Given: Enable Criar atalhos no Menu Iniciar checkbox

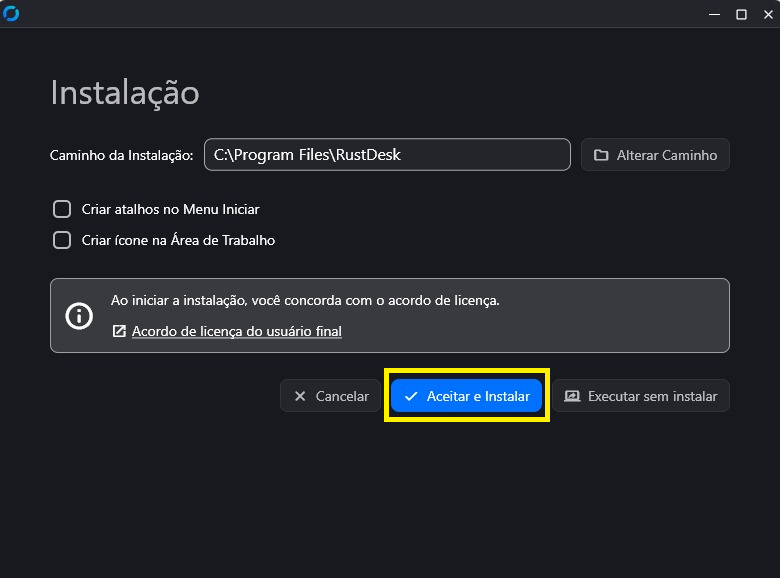Looking at the screenshot, I should pos(62,209).
